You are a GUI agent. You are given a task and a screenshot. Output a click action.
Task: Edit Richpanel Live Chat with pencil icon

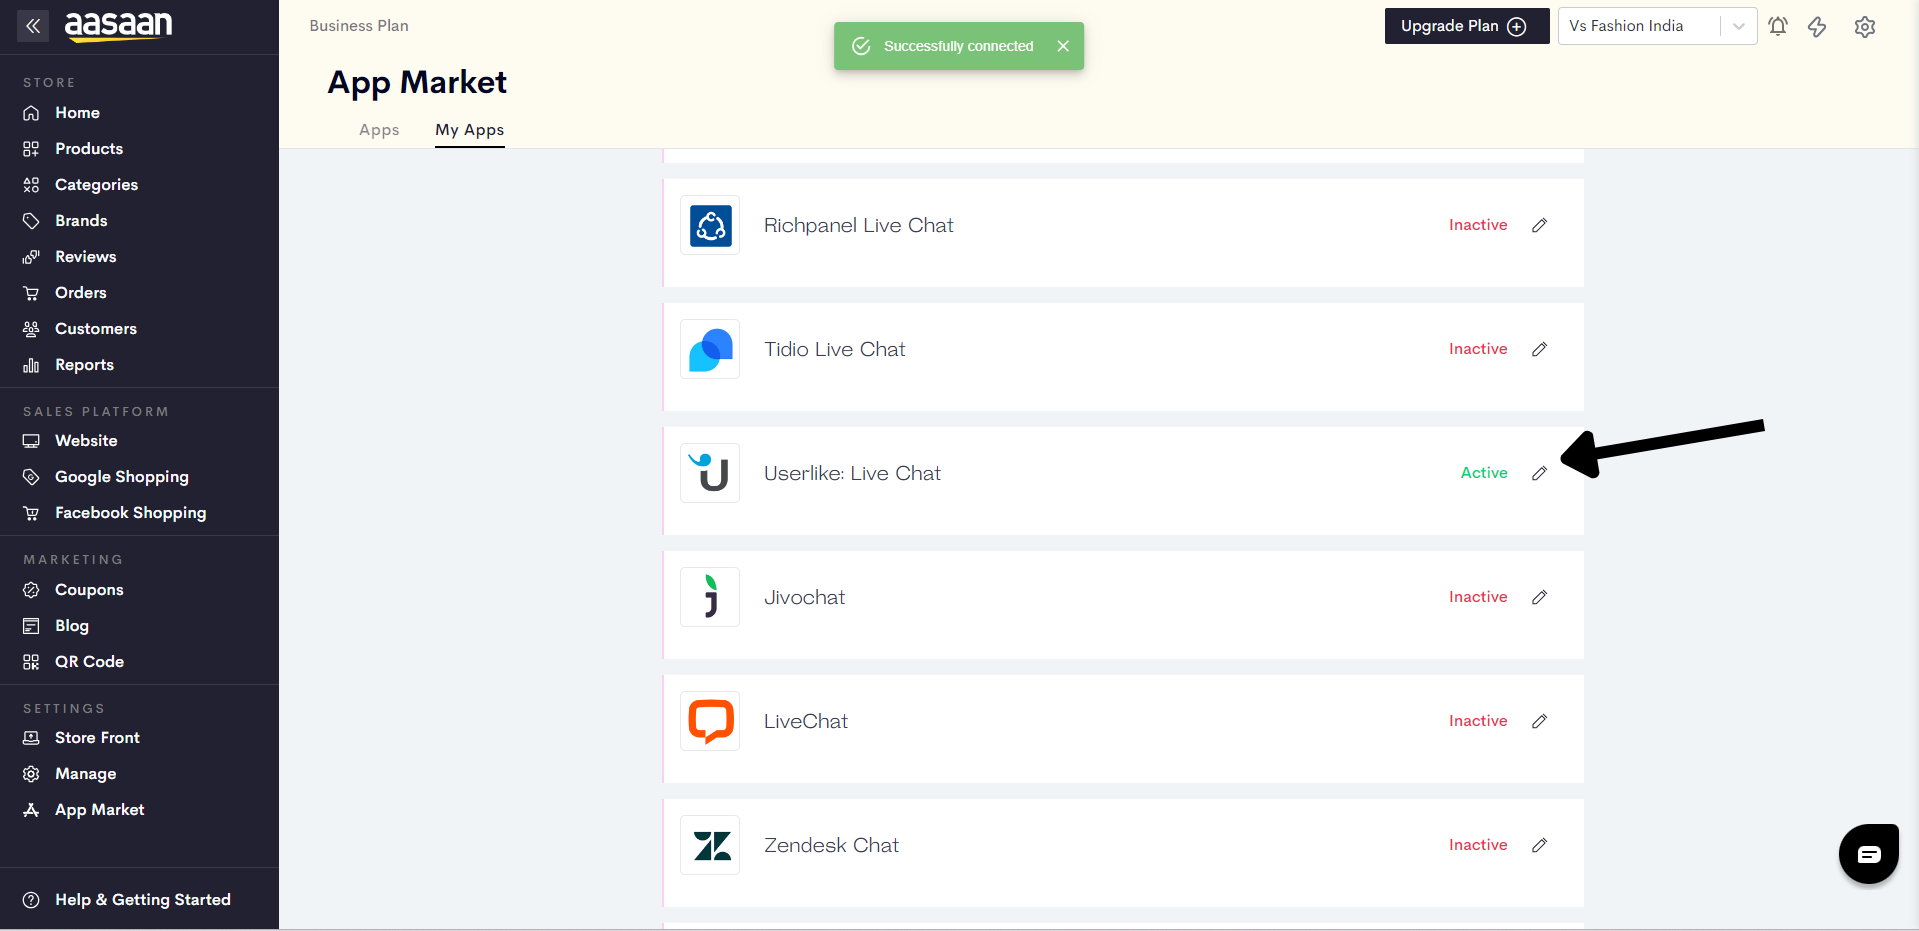pyautogui.click(x=1540, y=225)
